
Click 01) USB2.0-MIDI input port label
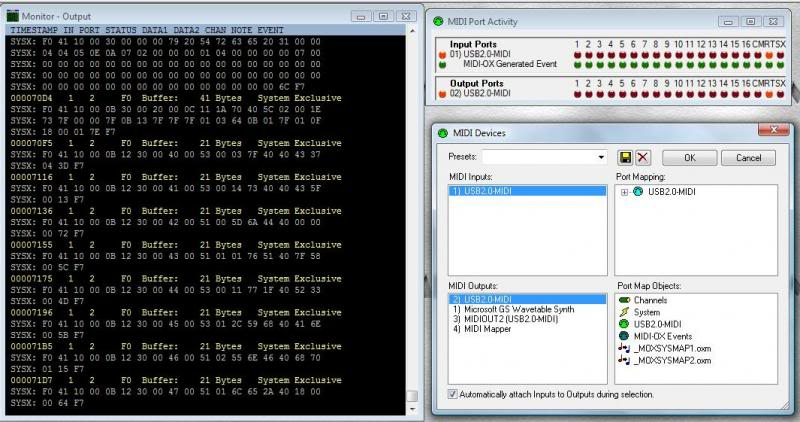coord(480,54)
